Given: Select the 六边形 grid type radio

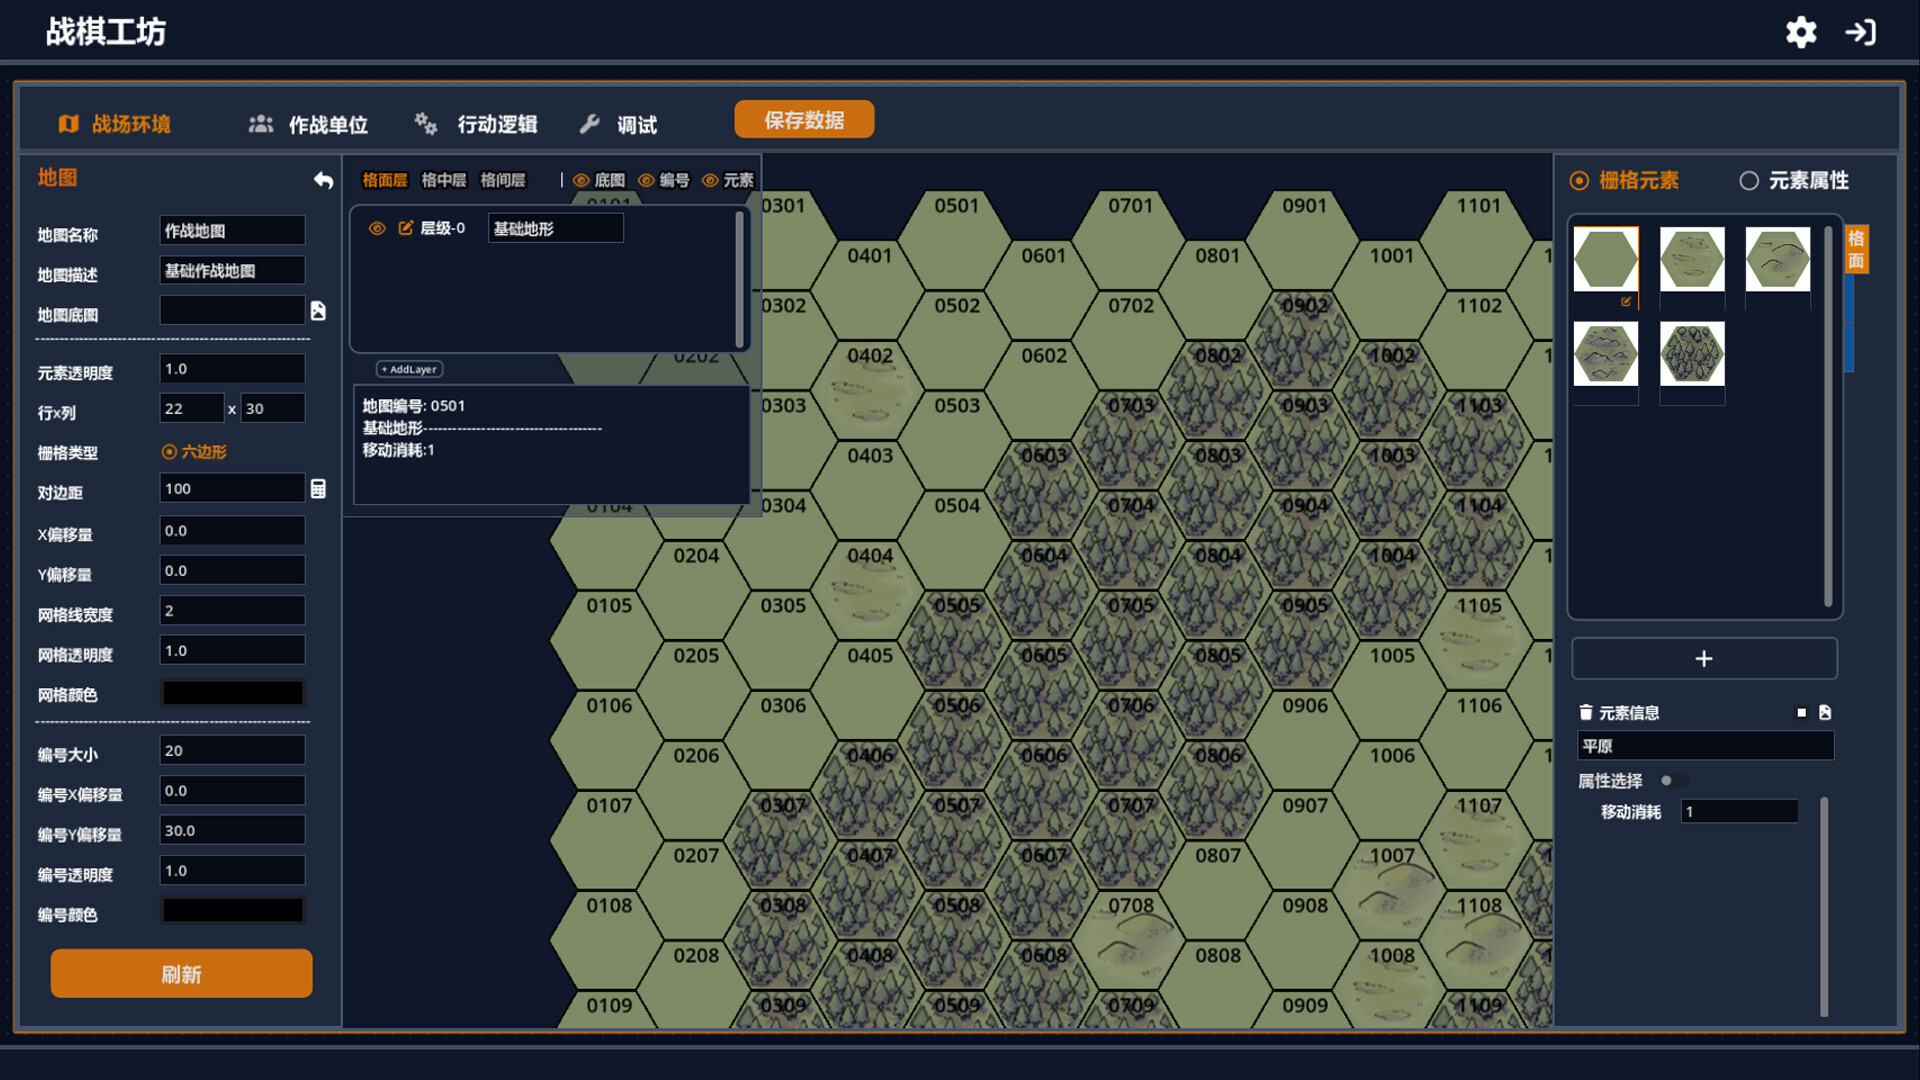Looking at the screenshot, I should point(169,452).
